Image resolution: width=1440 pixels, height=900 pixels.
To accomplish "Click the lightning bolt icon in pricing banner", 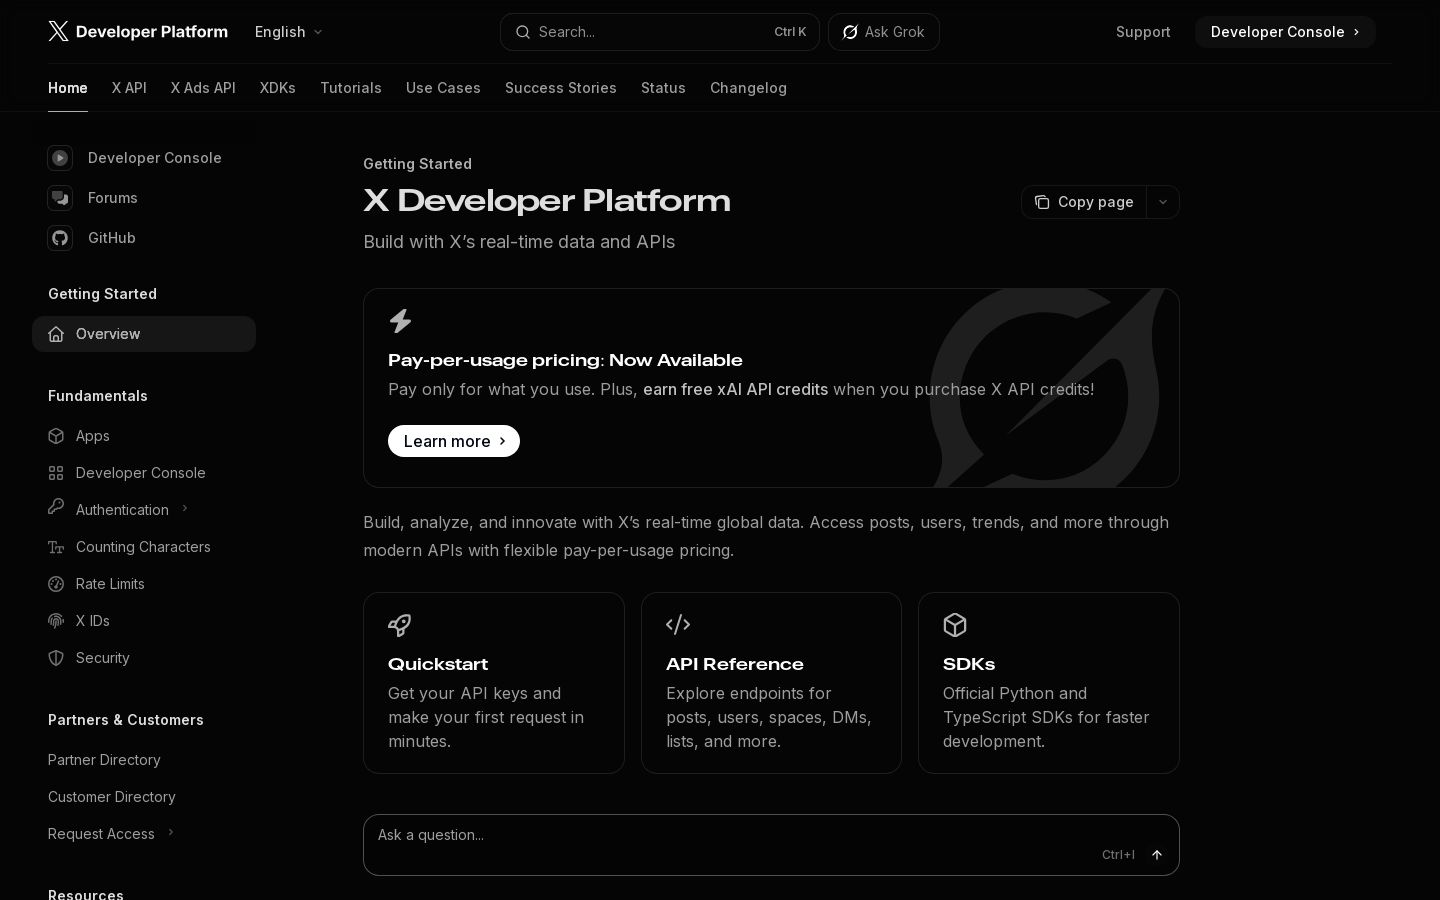I will tap(400, 321).
